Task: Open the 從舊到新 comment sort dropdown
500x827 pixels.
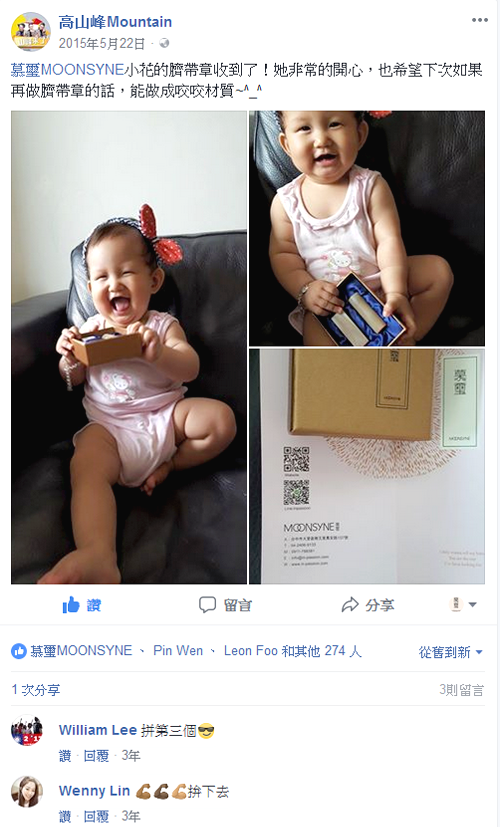Action: pos(450,652)
